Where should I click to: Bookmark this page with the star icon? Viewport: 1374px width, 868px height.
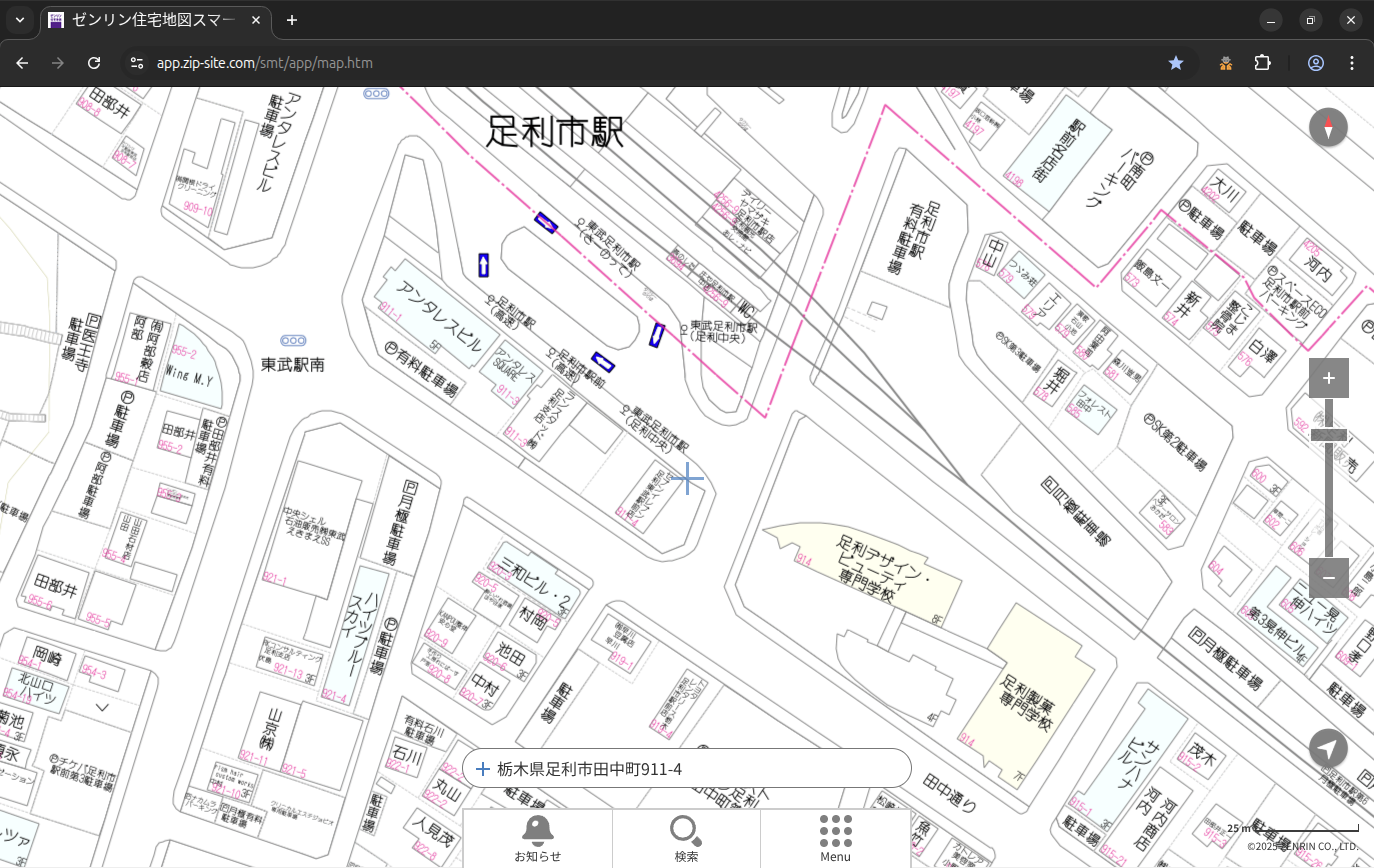[x=1176, y=63]
